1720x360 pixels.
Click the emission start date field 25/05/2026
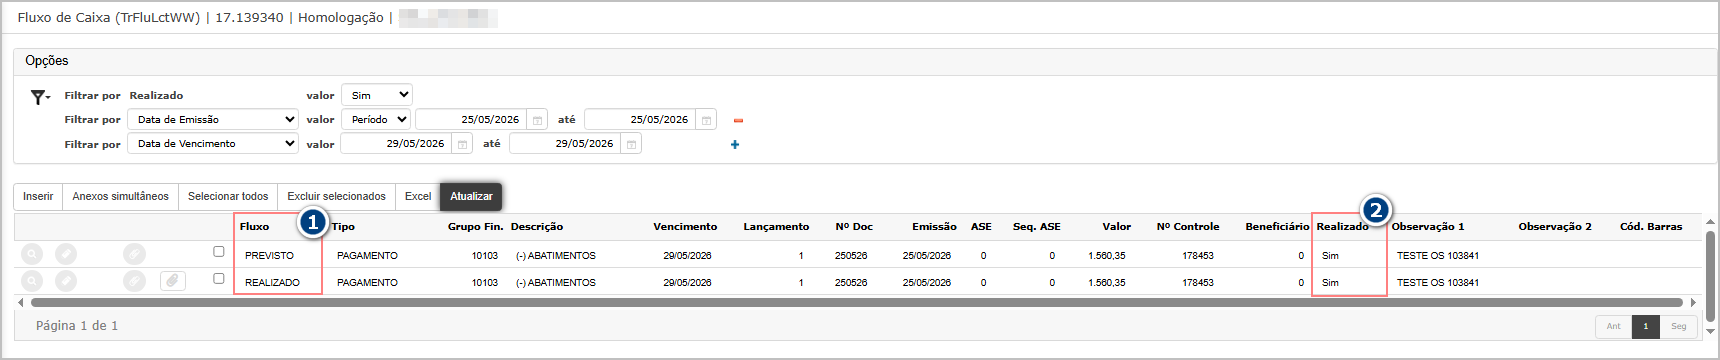click(x=471, y=120)
